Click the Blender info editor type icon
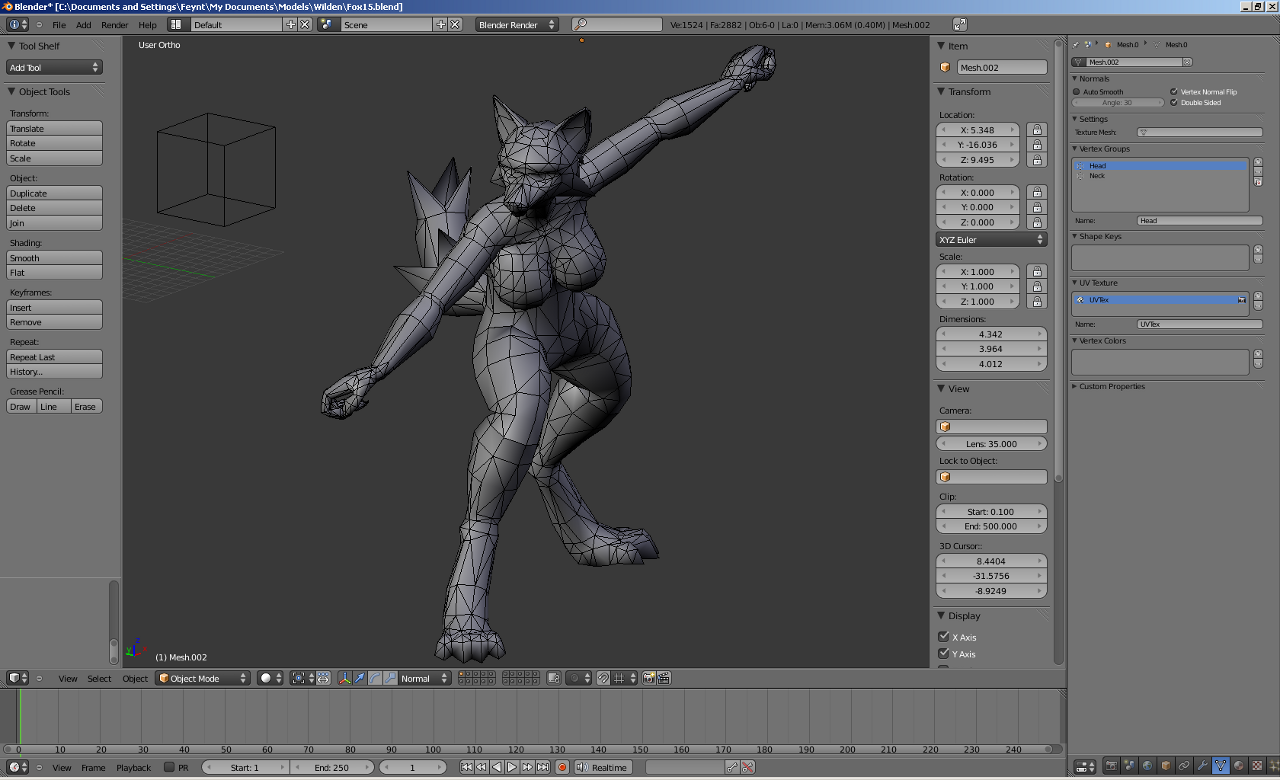The image size is (1280, 780). click(x=18, y=24)
